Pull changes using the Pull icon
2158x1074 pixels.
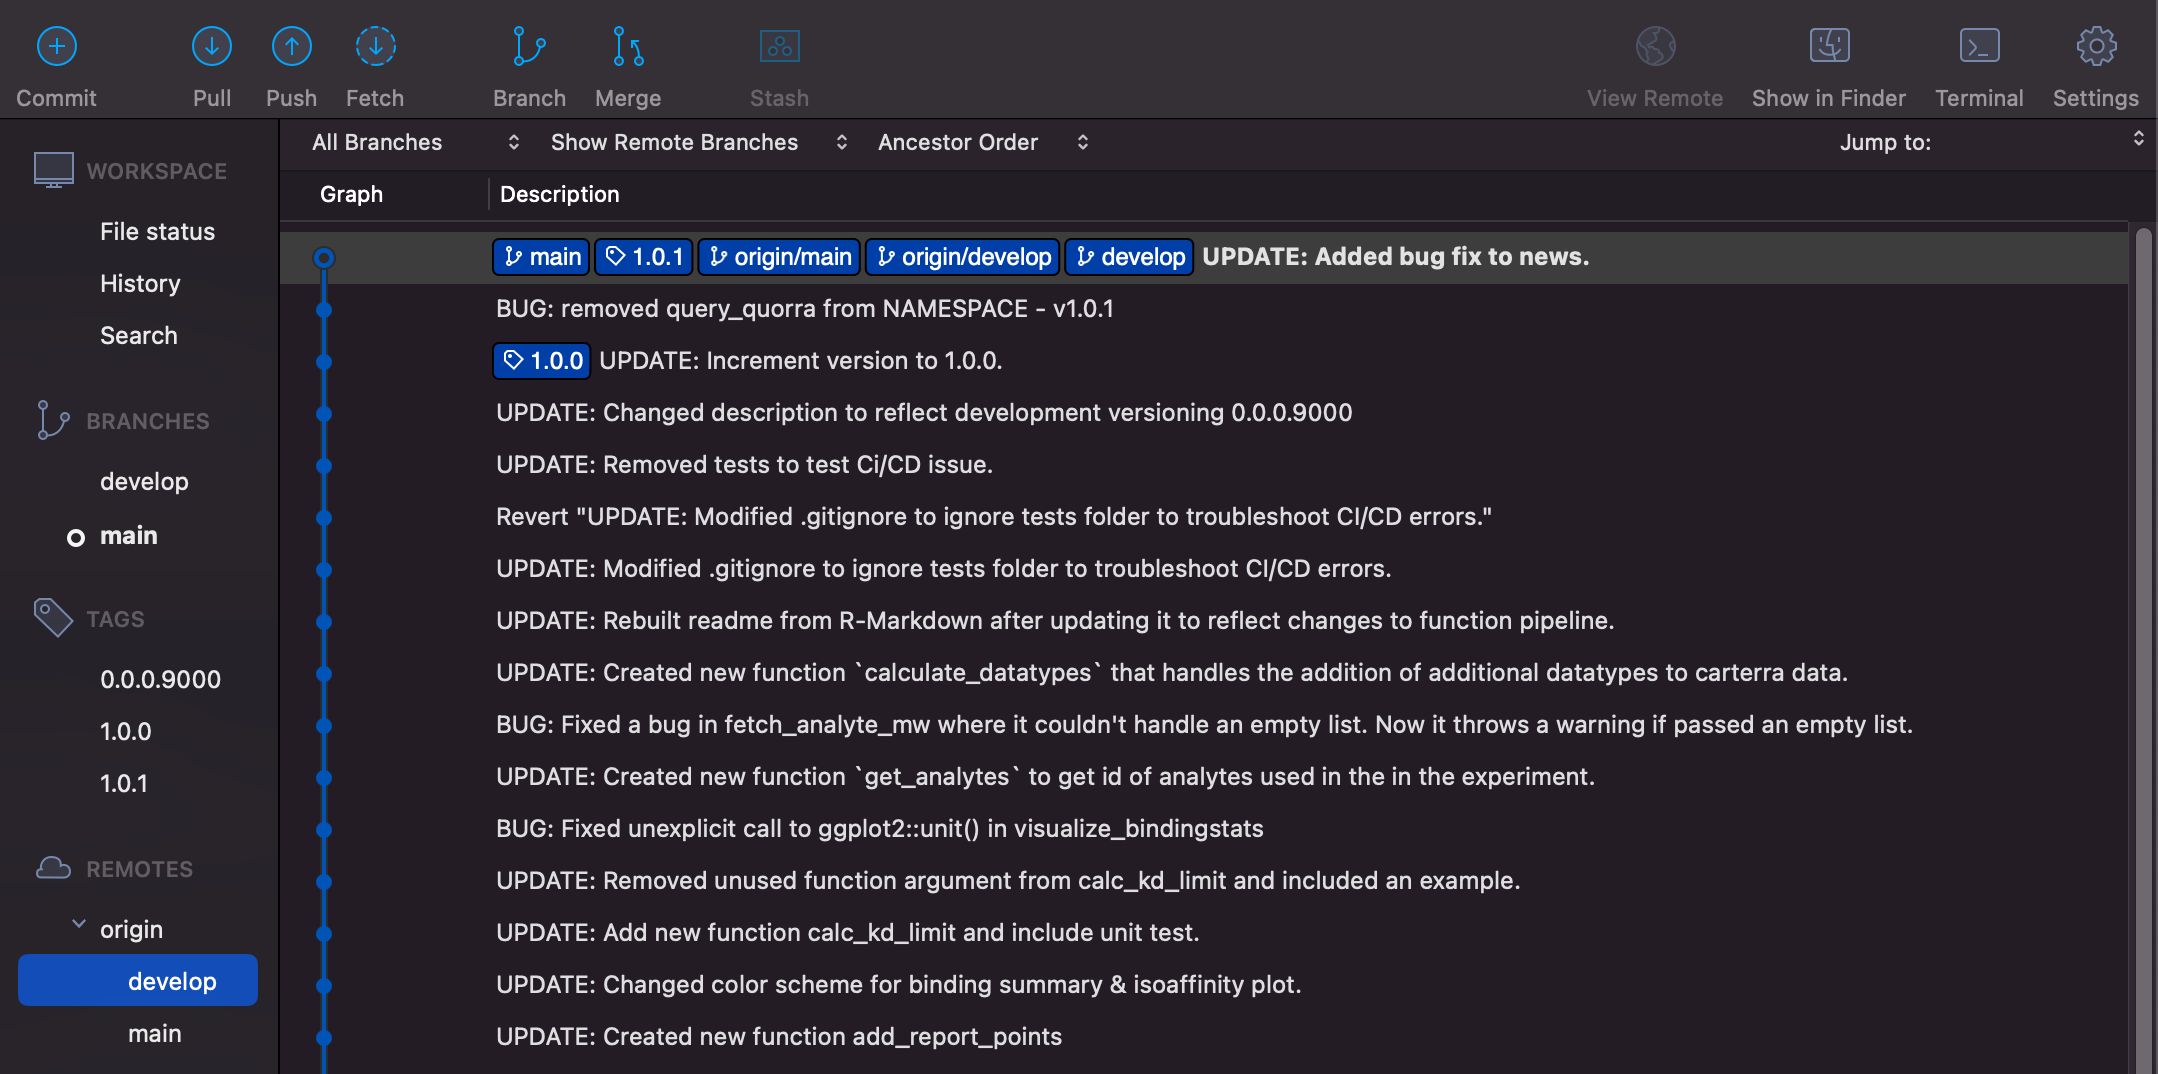coord(212,46)
